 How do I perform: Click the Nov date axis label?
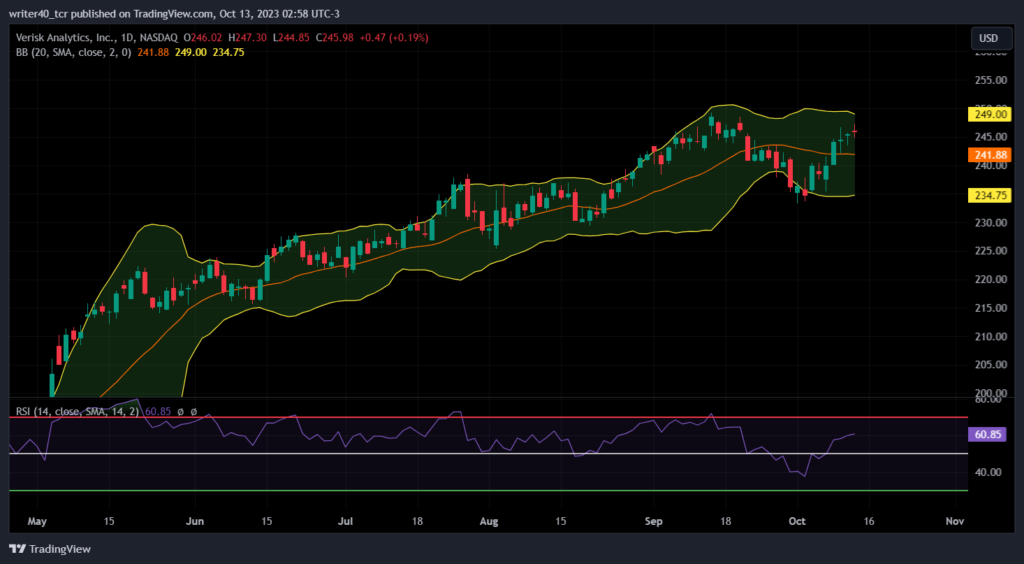tap(955, 522)
